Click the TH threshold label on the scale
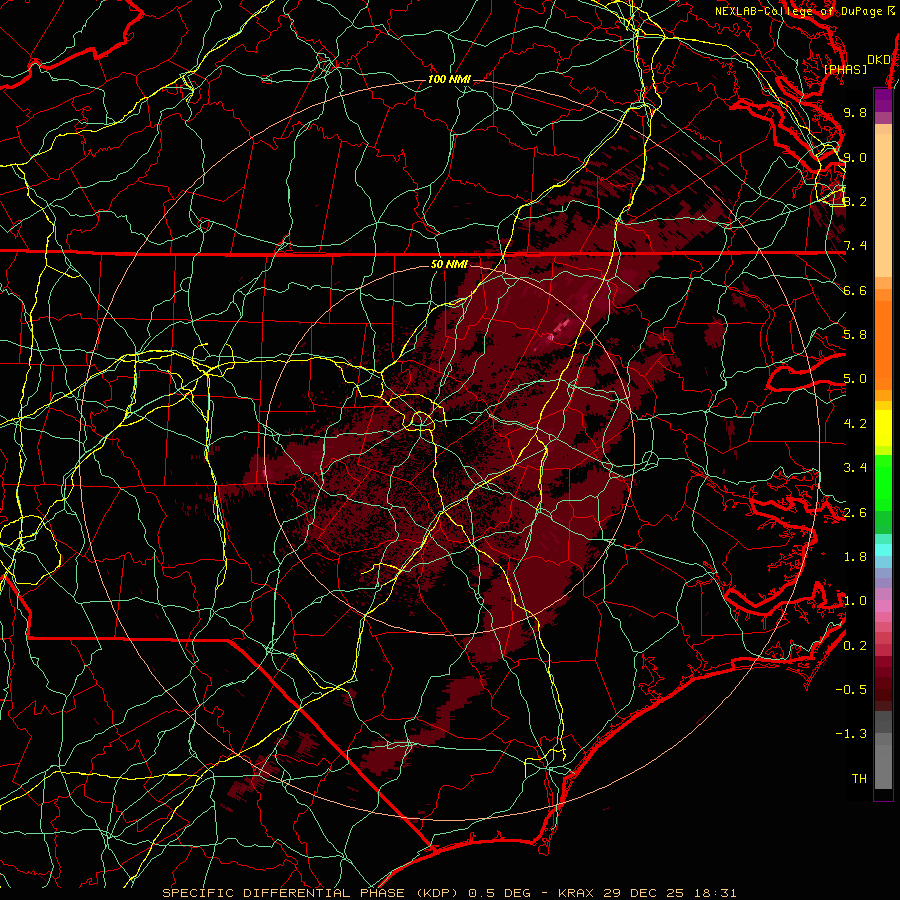 click(x=859, y=779)
